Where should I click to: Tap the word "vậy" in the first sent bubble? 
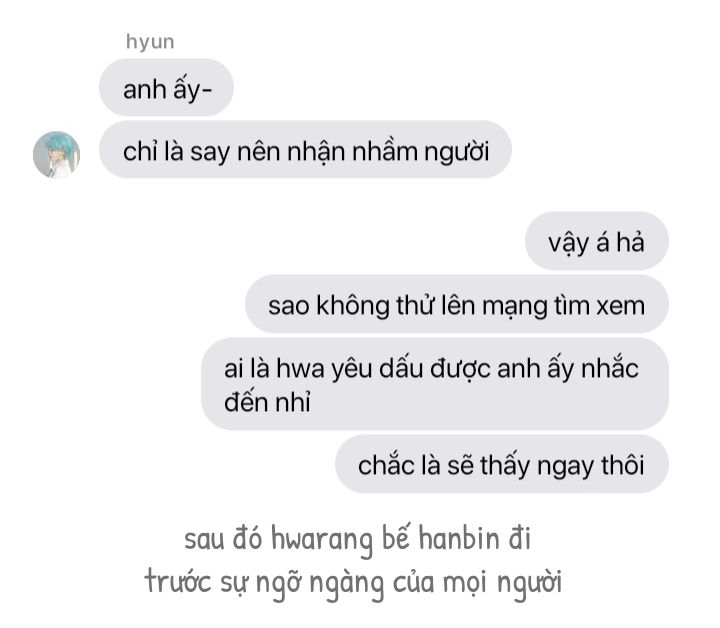point(569,244)
